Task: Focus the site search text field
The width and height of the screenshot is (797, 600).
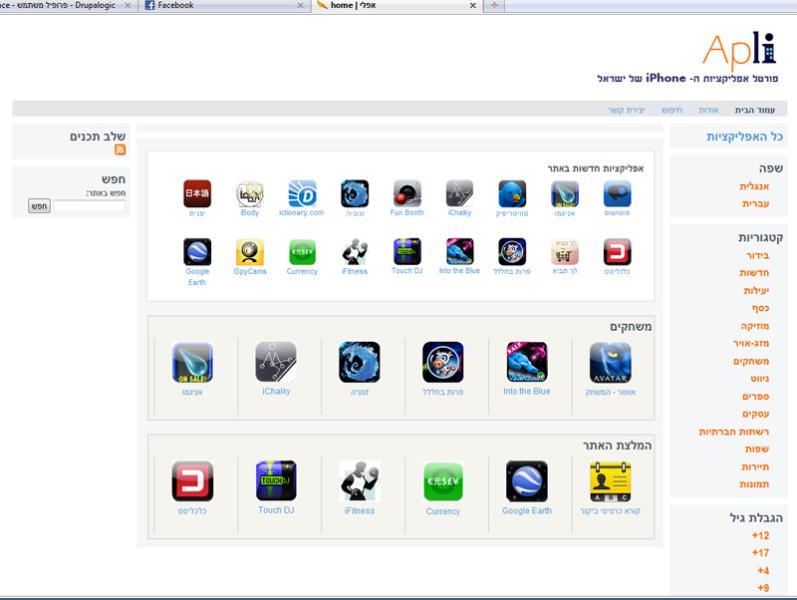Action: pyautogui.click(x=89, y=206)
